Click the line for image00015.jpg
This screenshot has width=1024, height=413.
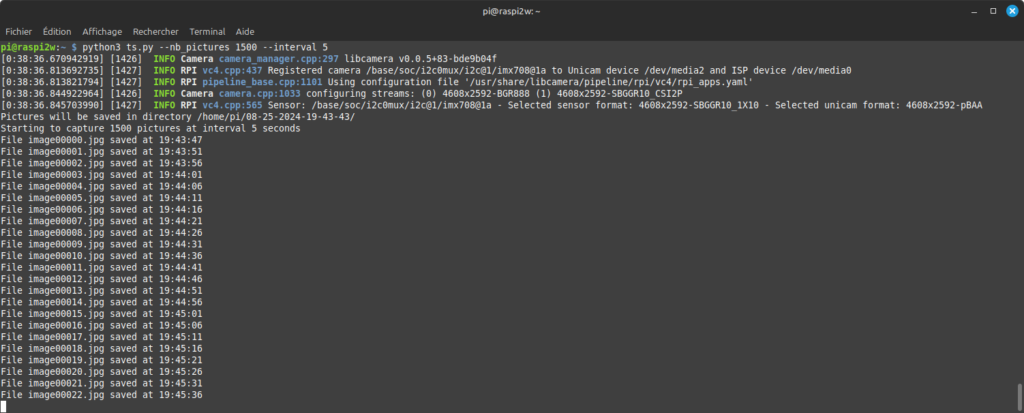point(101,314)
